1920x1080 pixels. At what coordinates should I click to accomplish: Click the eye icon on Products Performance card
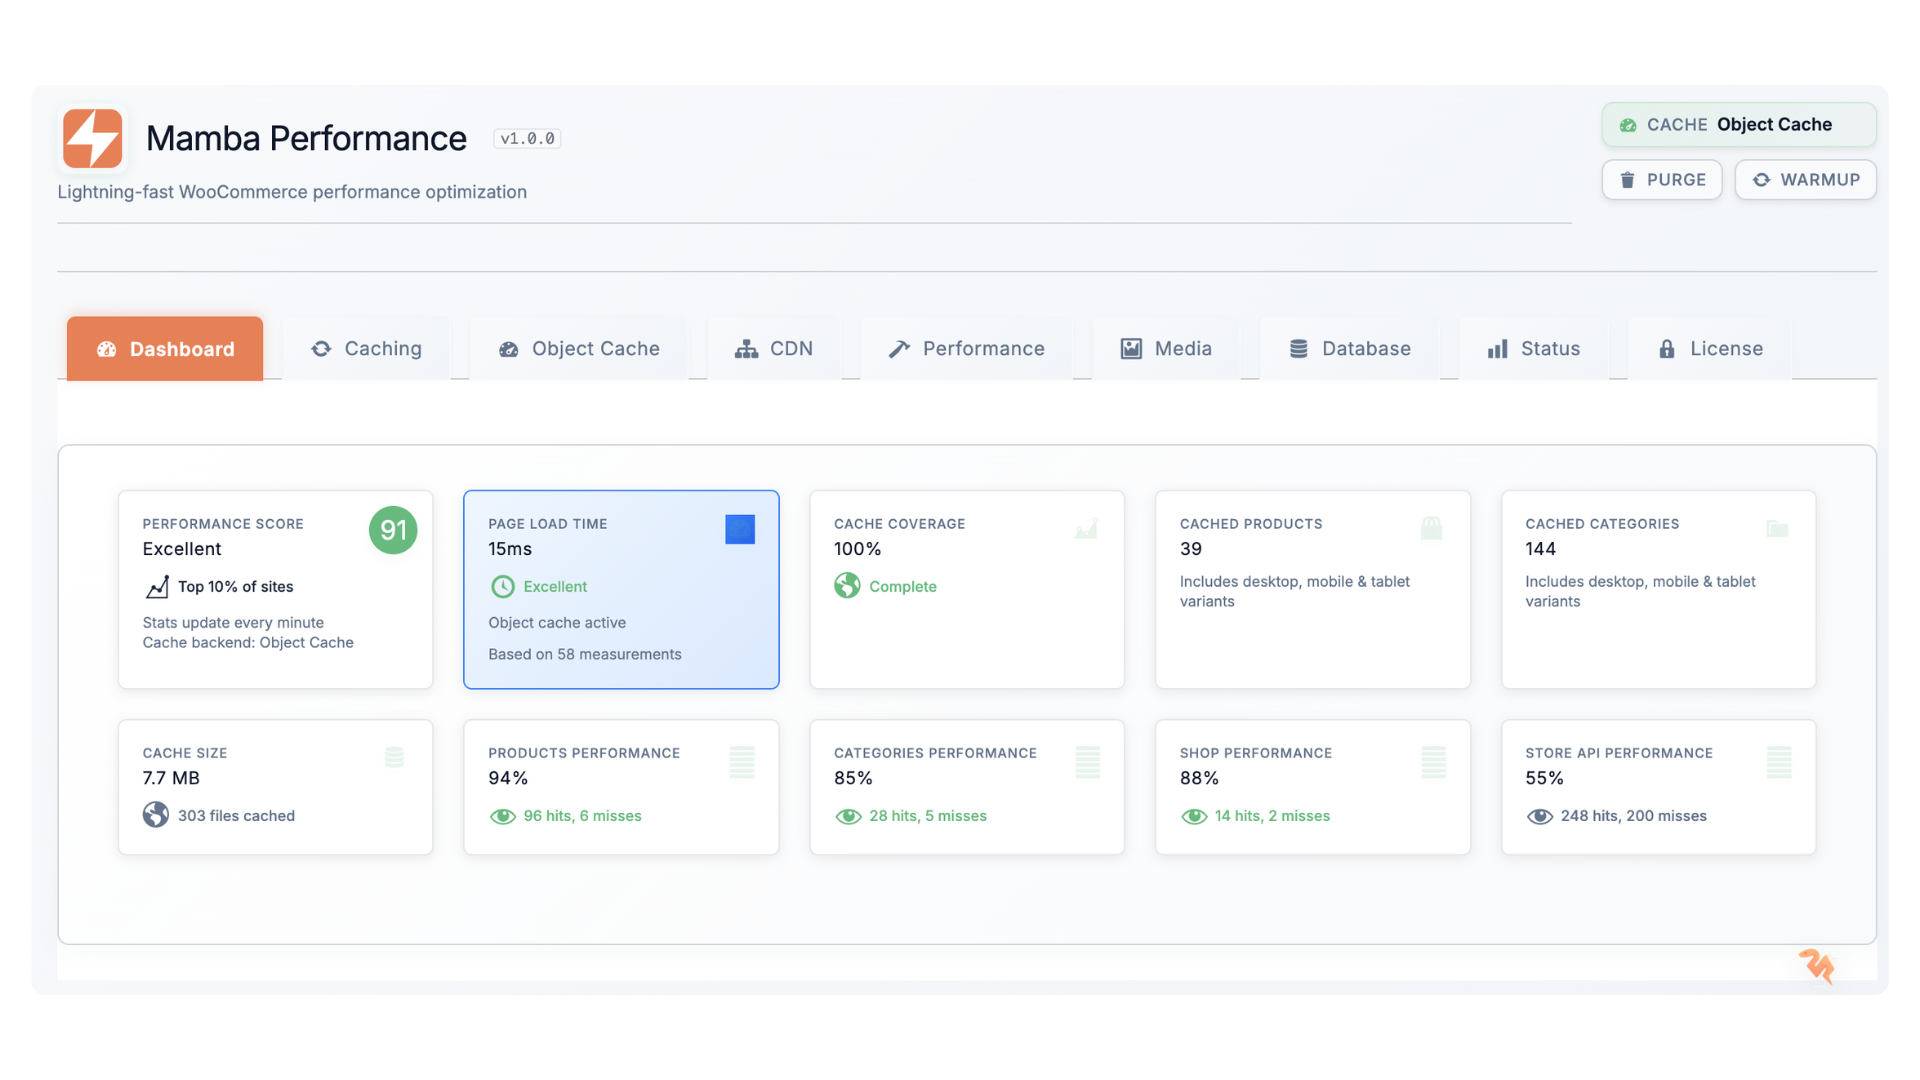(502, 816)
